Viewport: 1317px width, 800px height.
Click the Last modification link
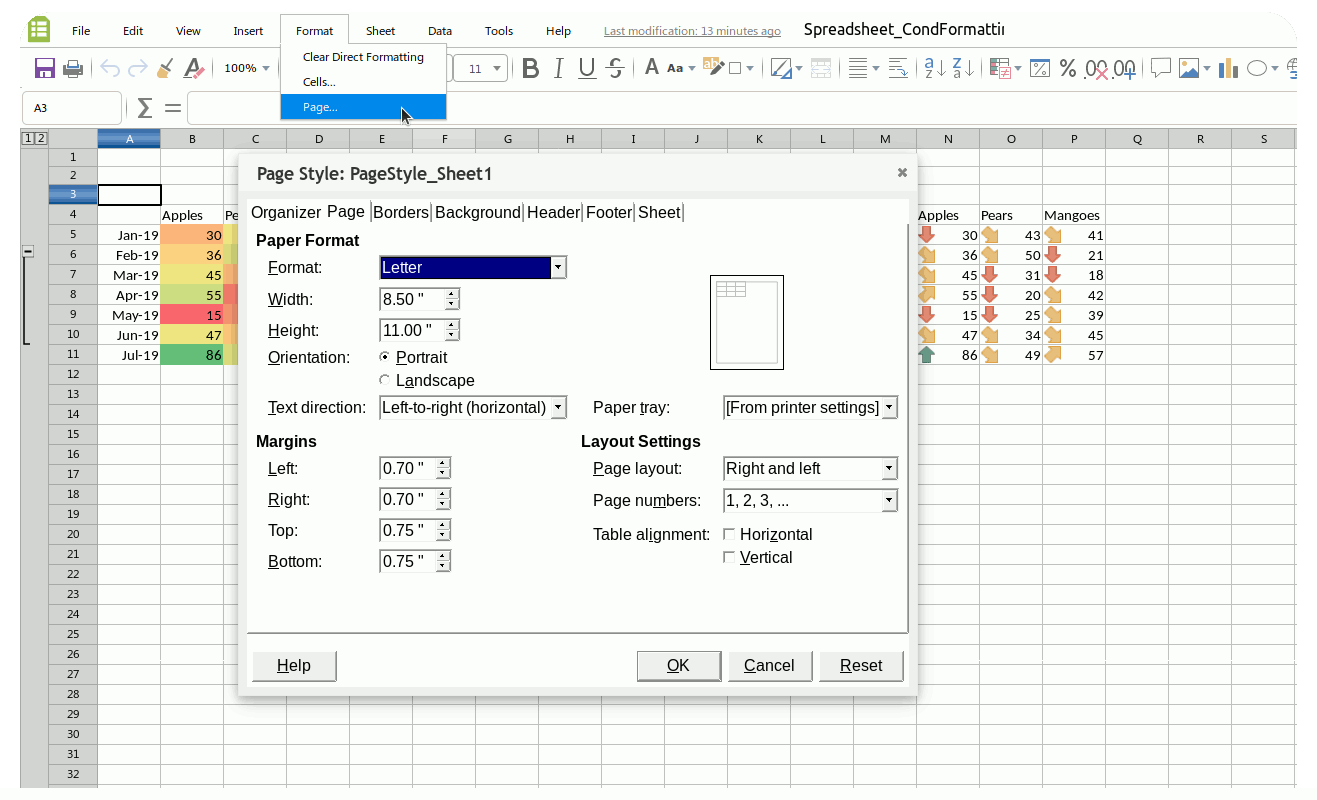click(692, 31)
